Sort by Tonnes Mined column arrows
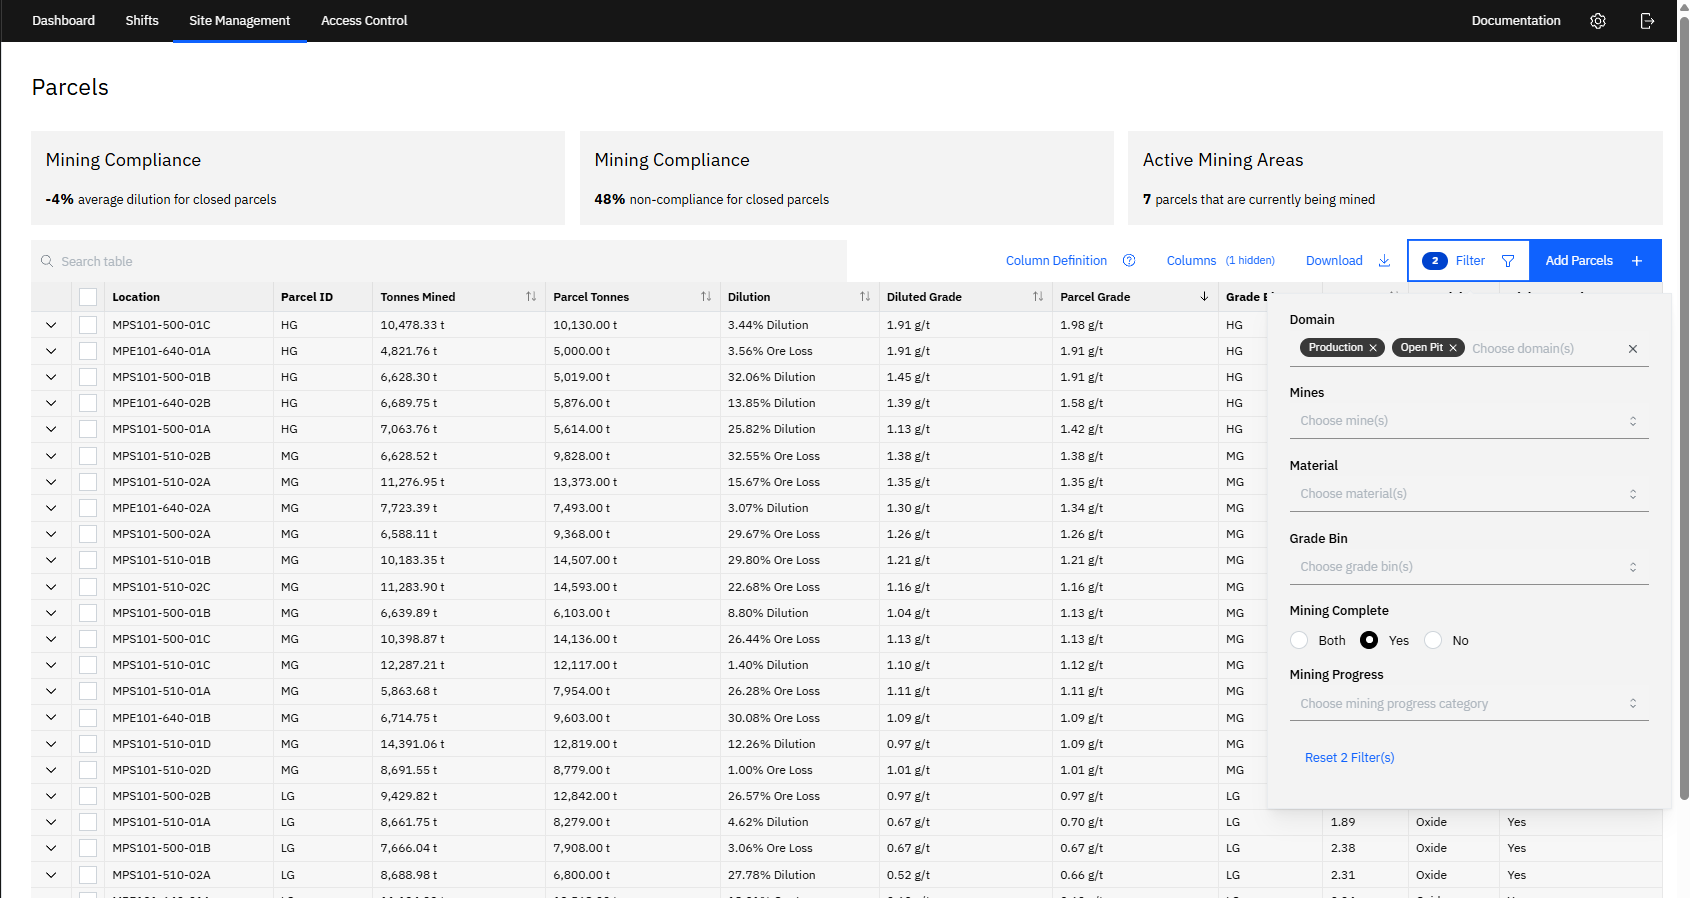Image resolution: width=1690 pixels, height=898 pixels. point(531,297)
